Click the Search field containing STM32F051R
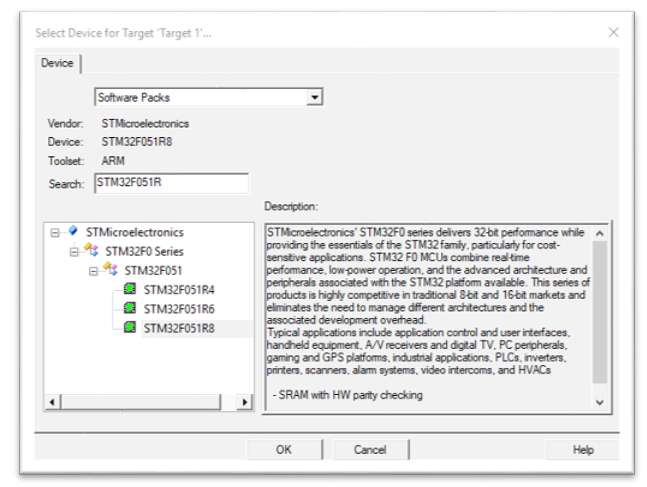 coord(171,183)
